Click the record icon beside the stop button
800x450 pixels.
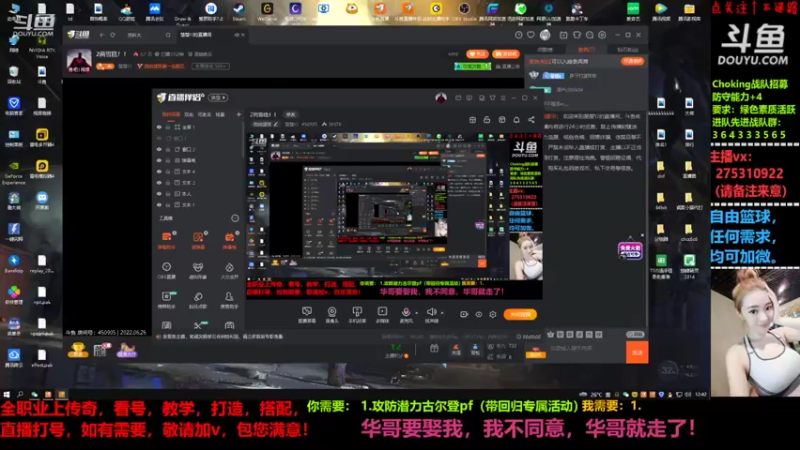(x=464, y=314)
